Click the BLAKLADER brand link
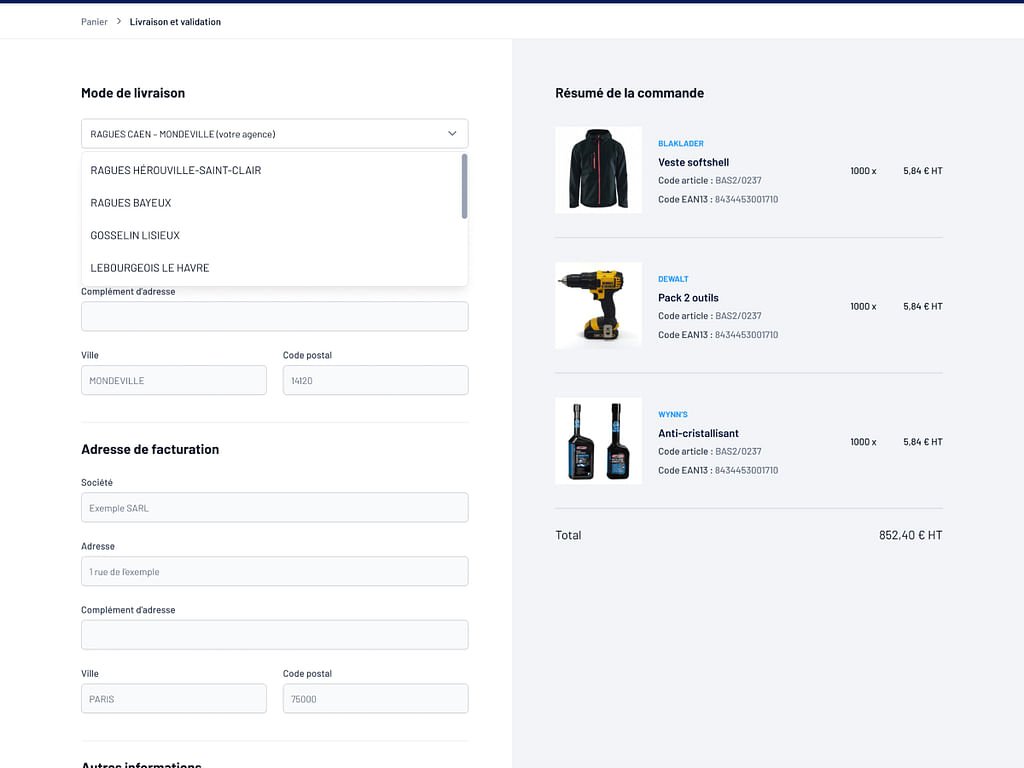 [x=681, y=144]
